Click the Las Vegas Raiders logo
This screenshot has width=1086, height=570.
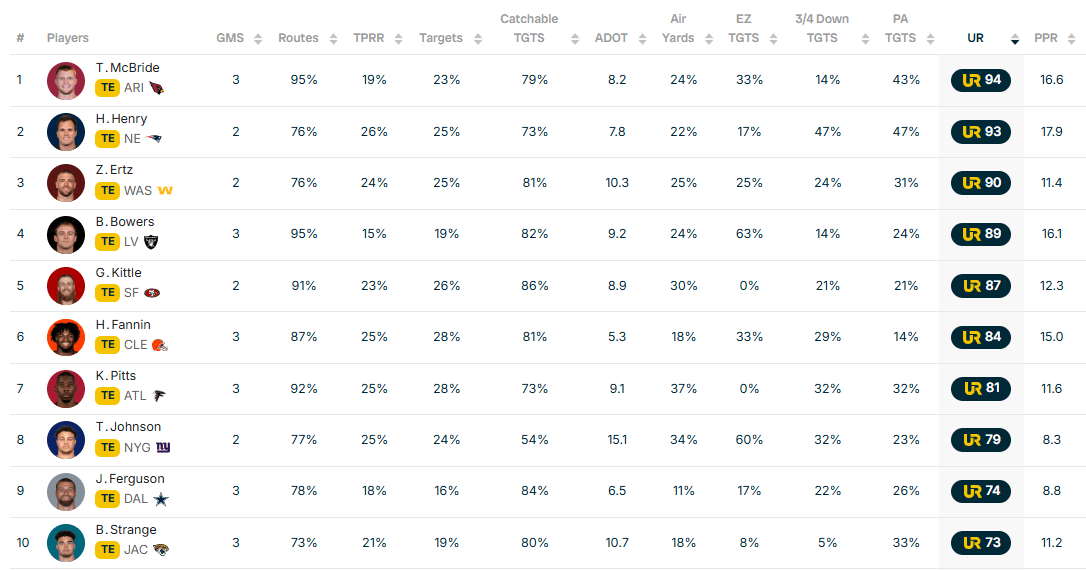[152, 242]
